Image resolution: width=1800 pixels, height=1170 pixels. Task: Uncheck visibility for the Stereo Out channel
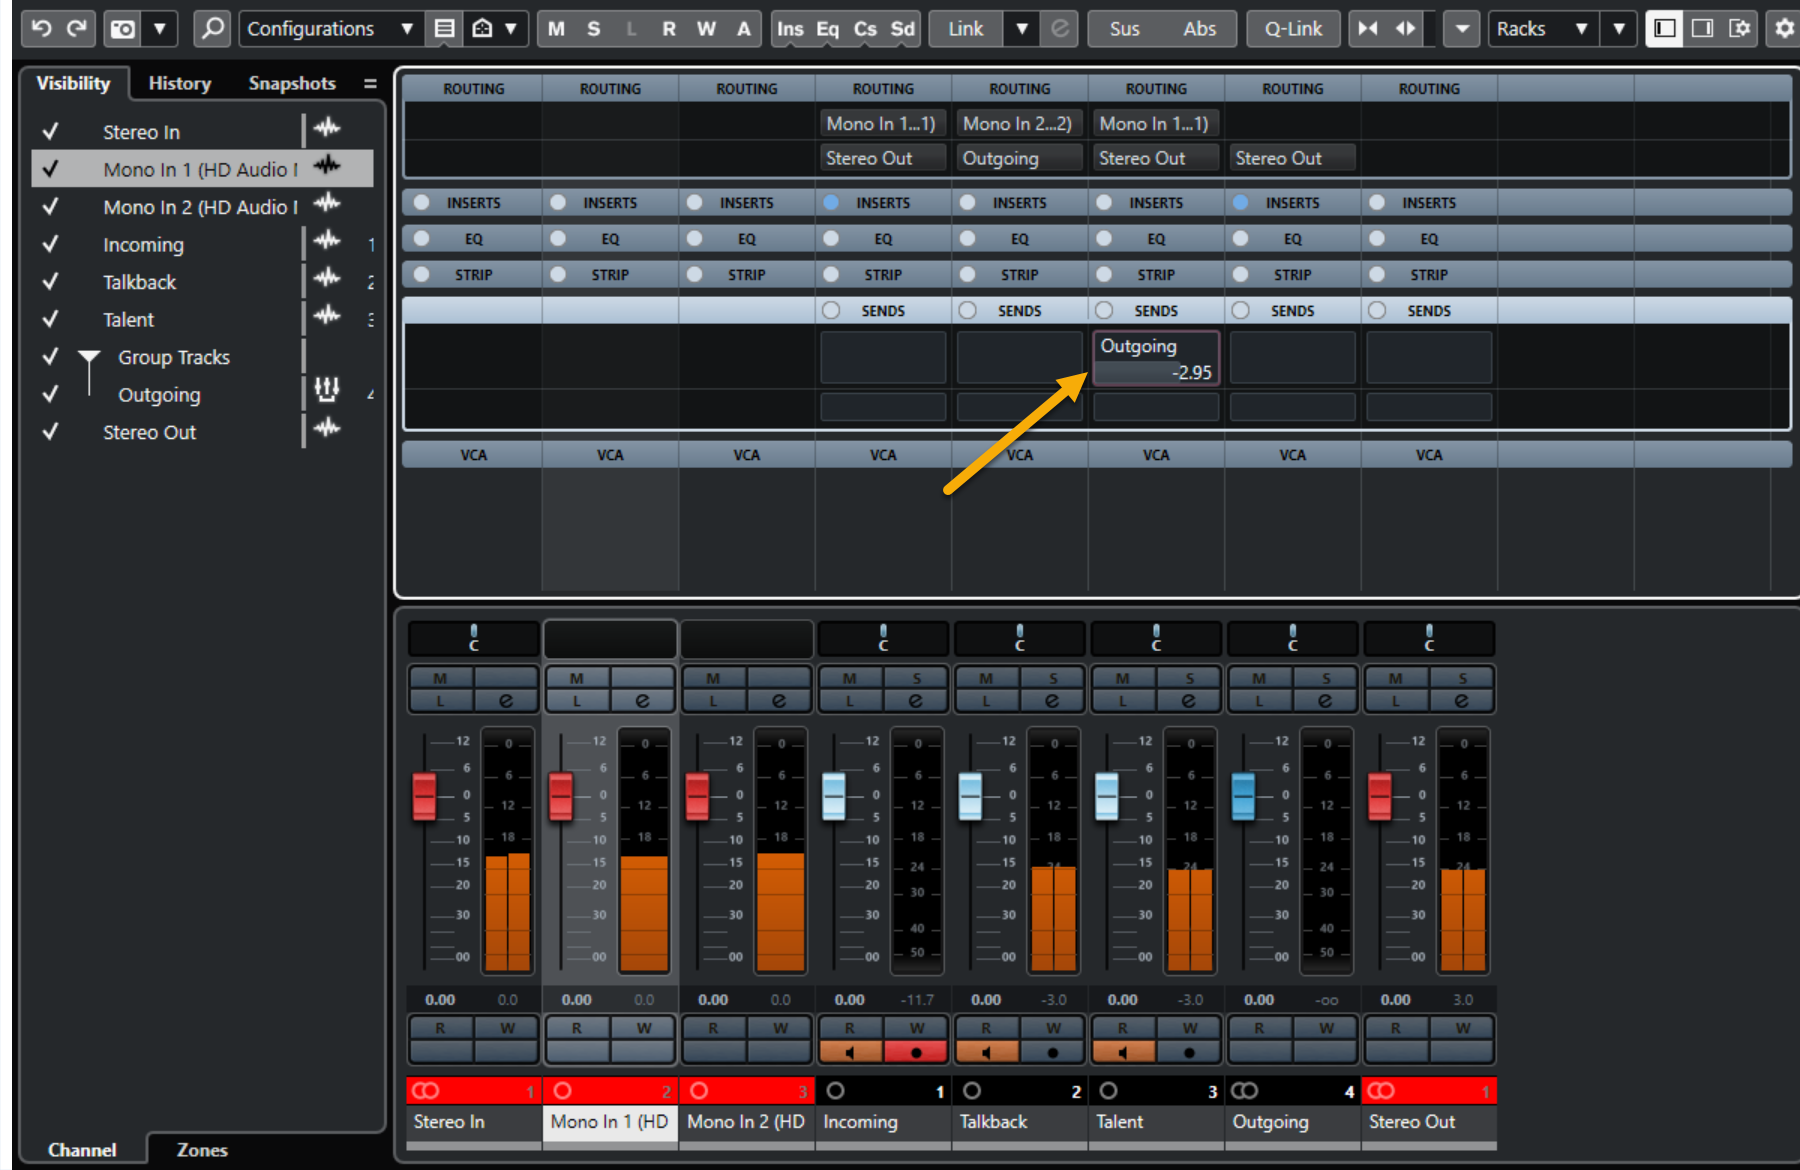50,432
